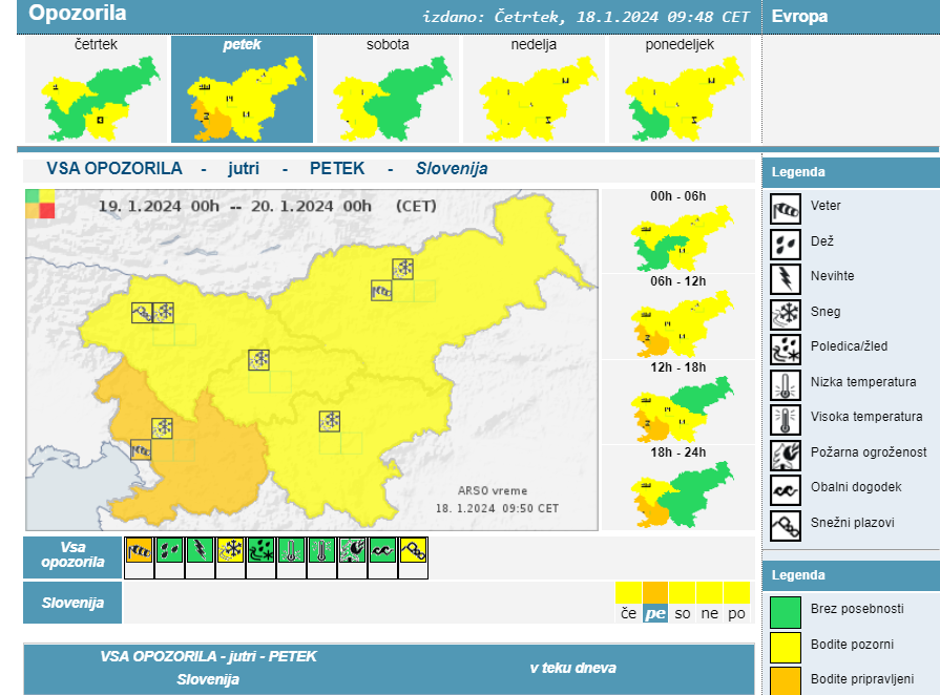Click the fire danger filter icon below map

(353, 549)
